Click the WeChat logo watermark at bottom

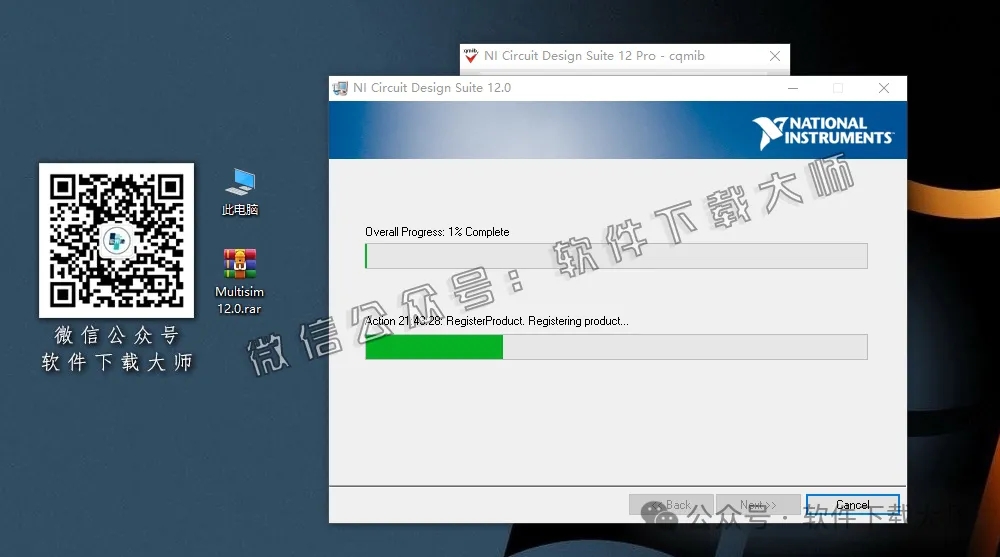(659, 514)
